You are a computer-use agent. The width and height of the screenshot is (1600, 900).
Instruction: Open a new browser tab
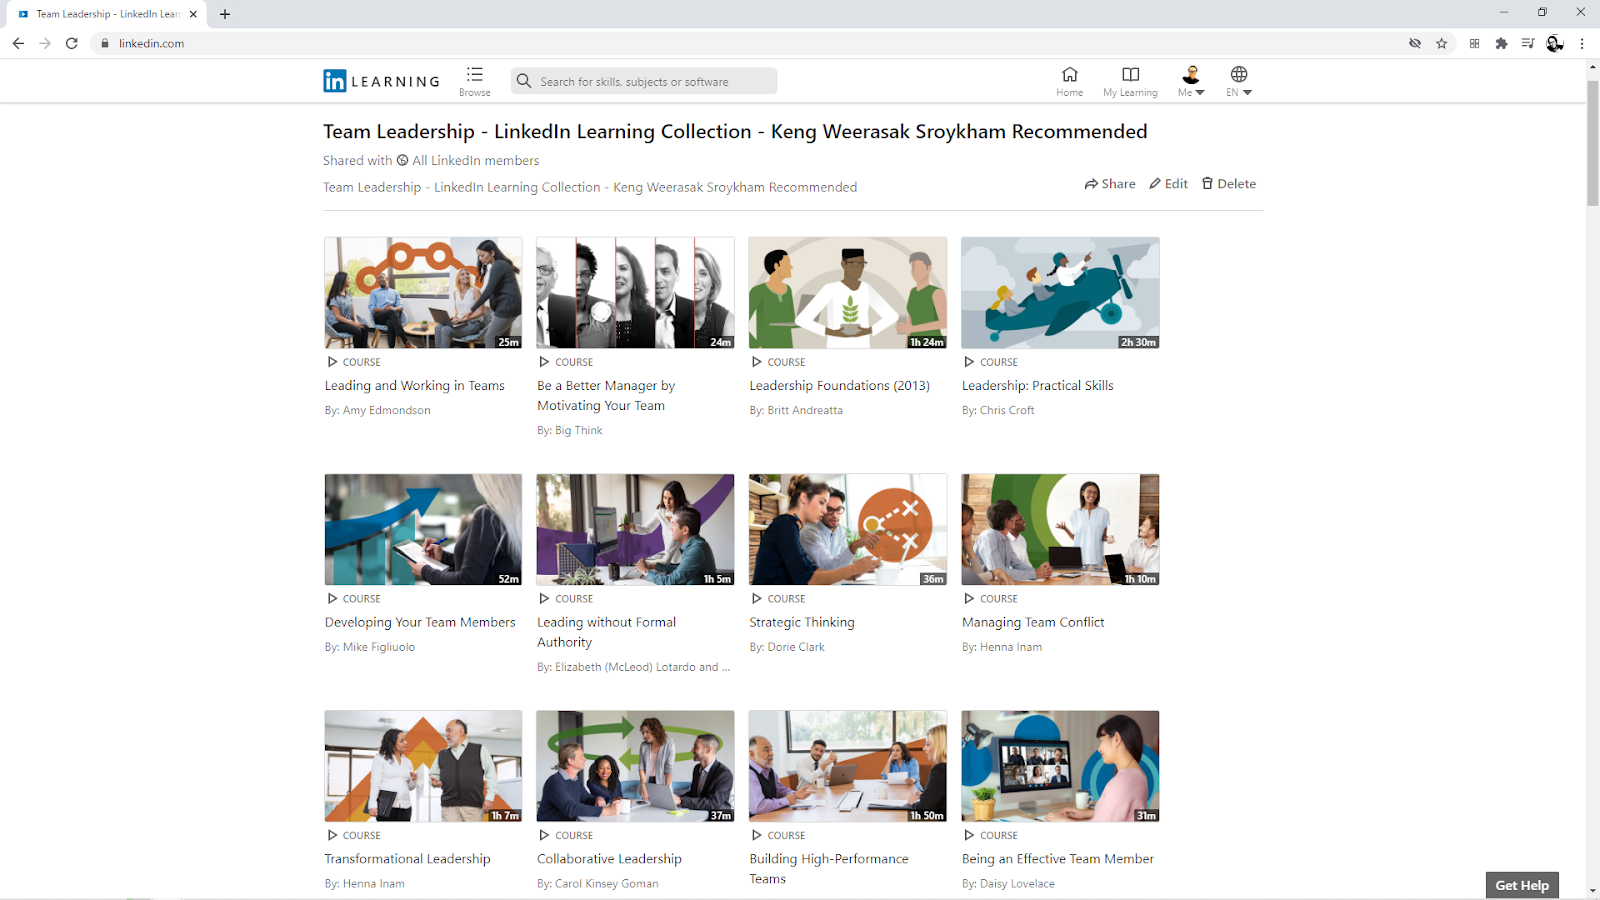click(225, 14)
